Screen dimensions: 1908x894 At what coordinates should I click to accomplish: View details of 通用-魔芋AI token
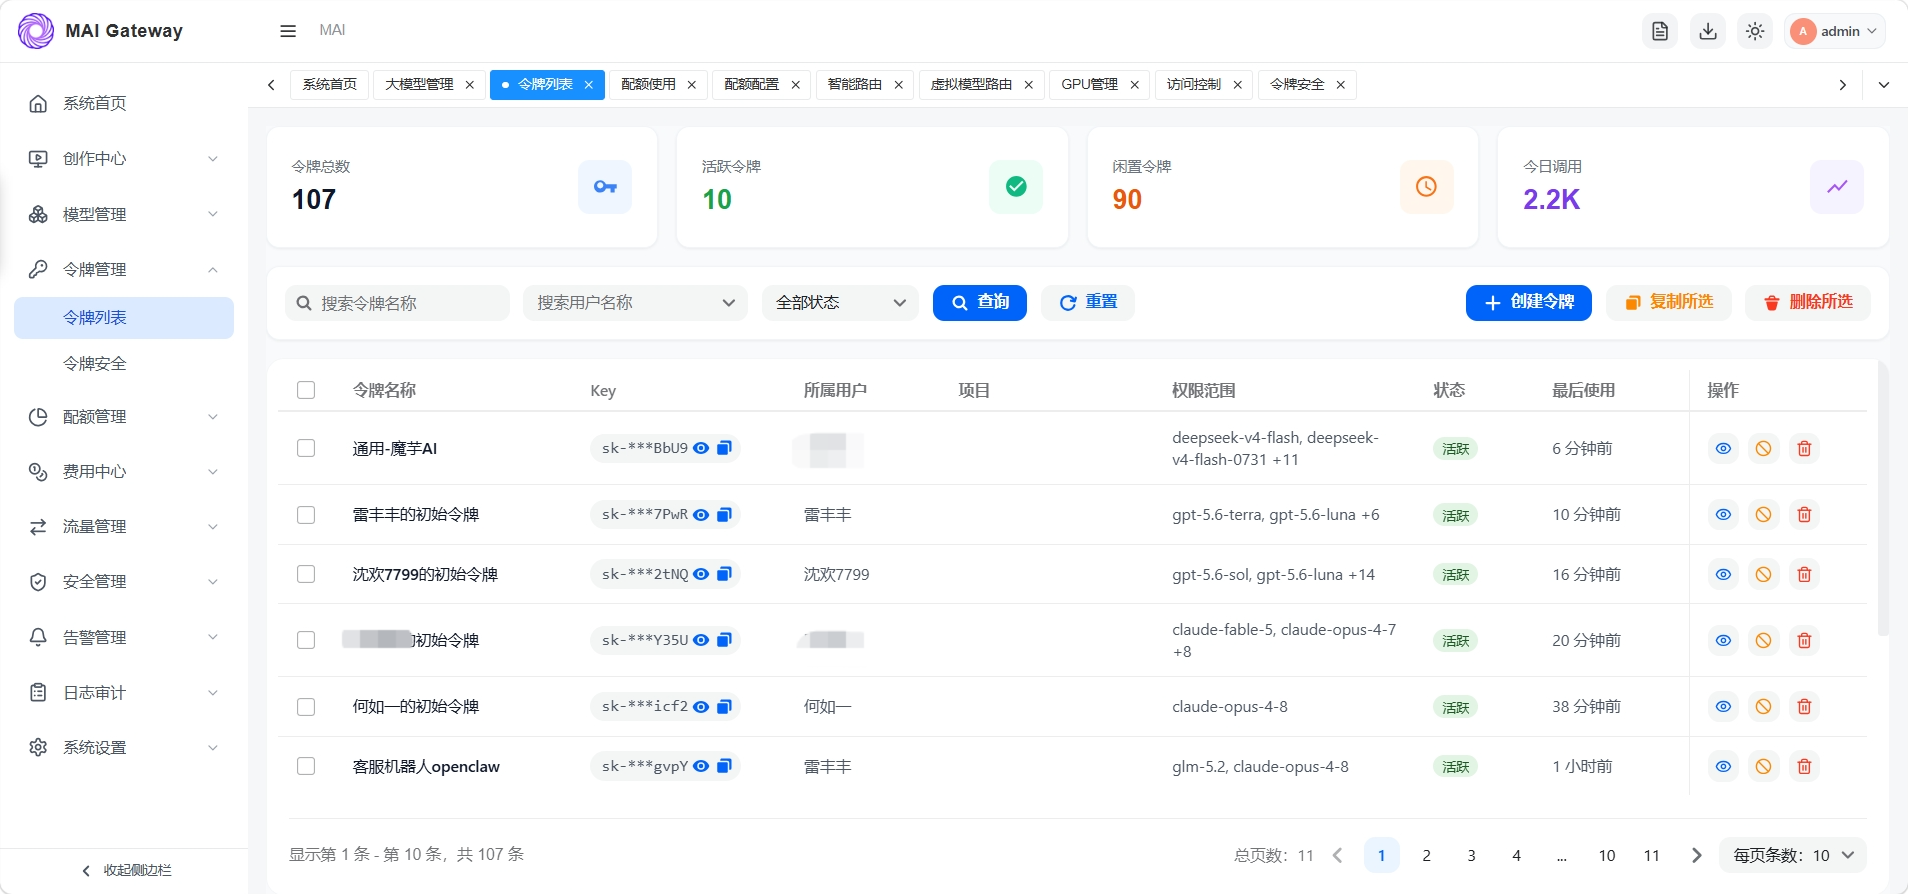click(x=1723, y=449)
